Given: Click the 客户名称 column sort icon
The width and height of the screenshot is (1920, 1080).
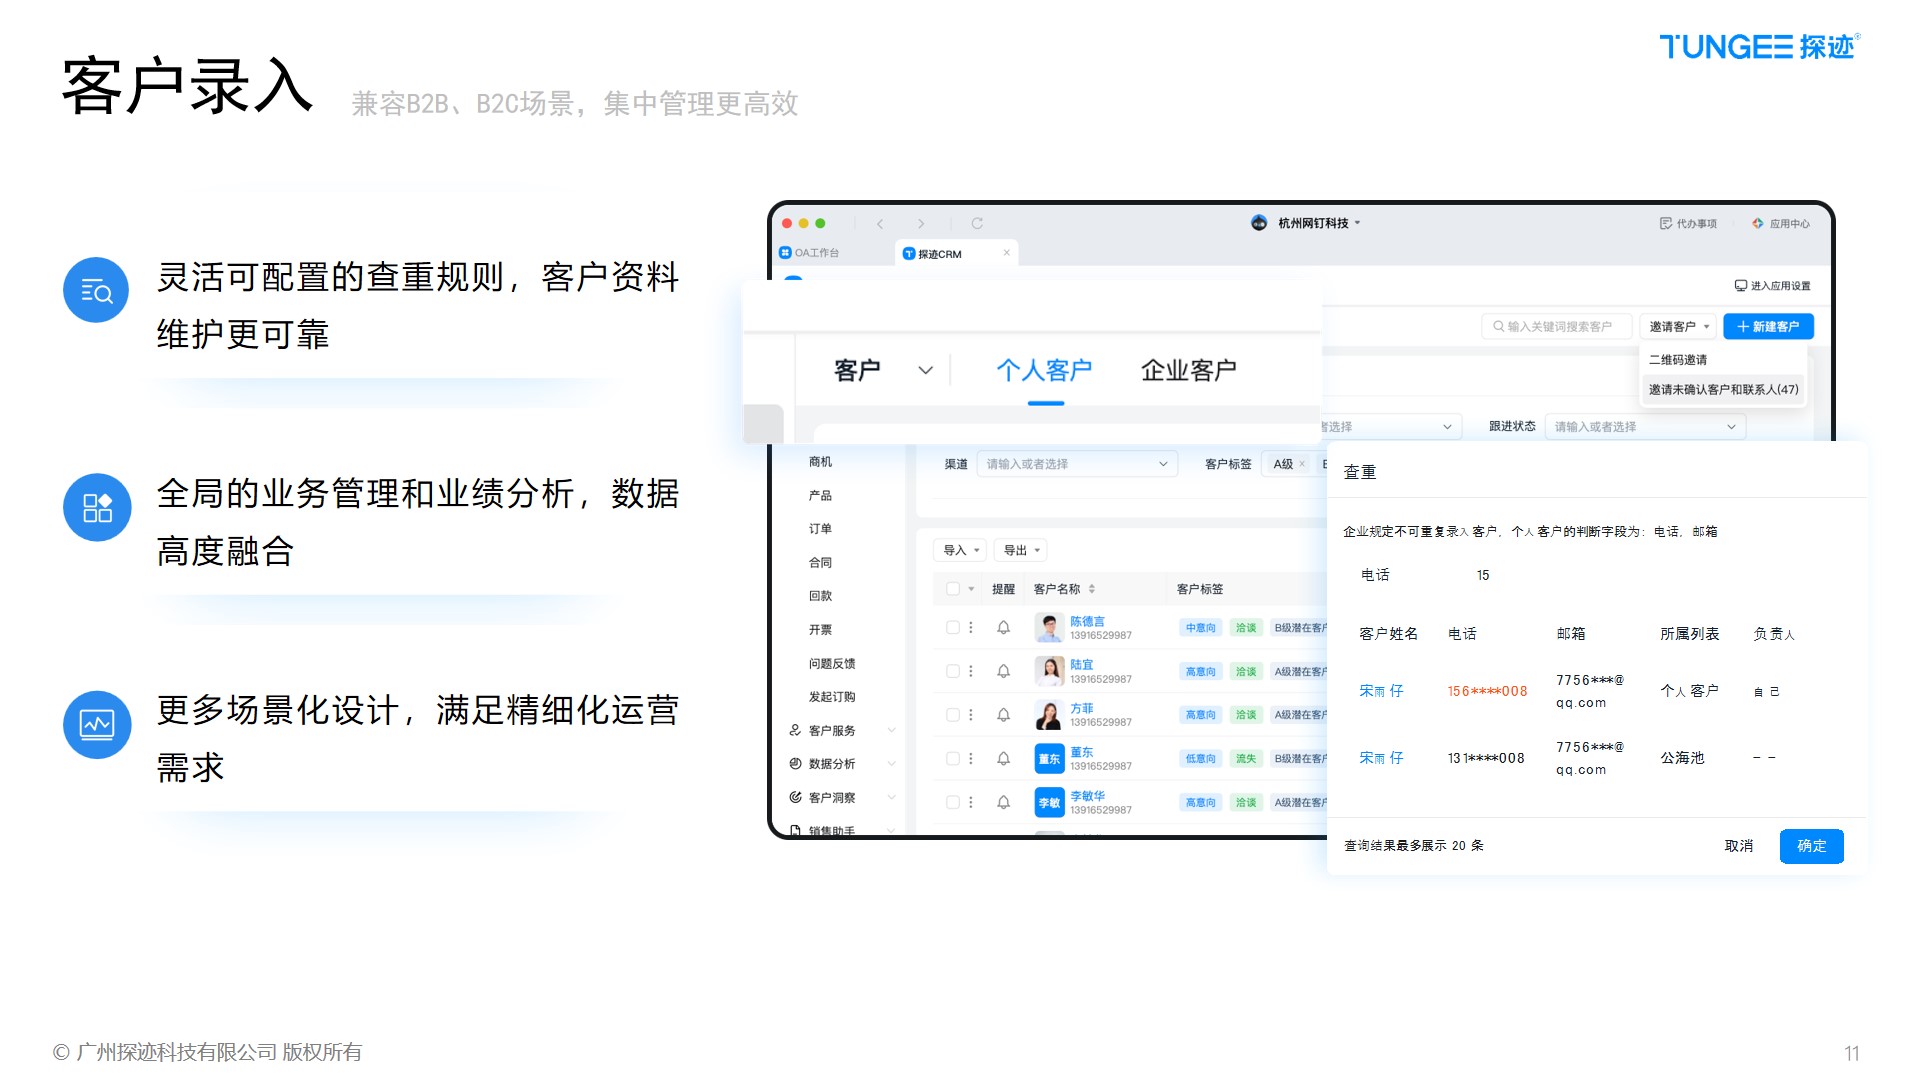Looking at the screenshot, I should [x=1092, y=589].
